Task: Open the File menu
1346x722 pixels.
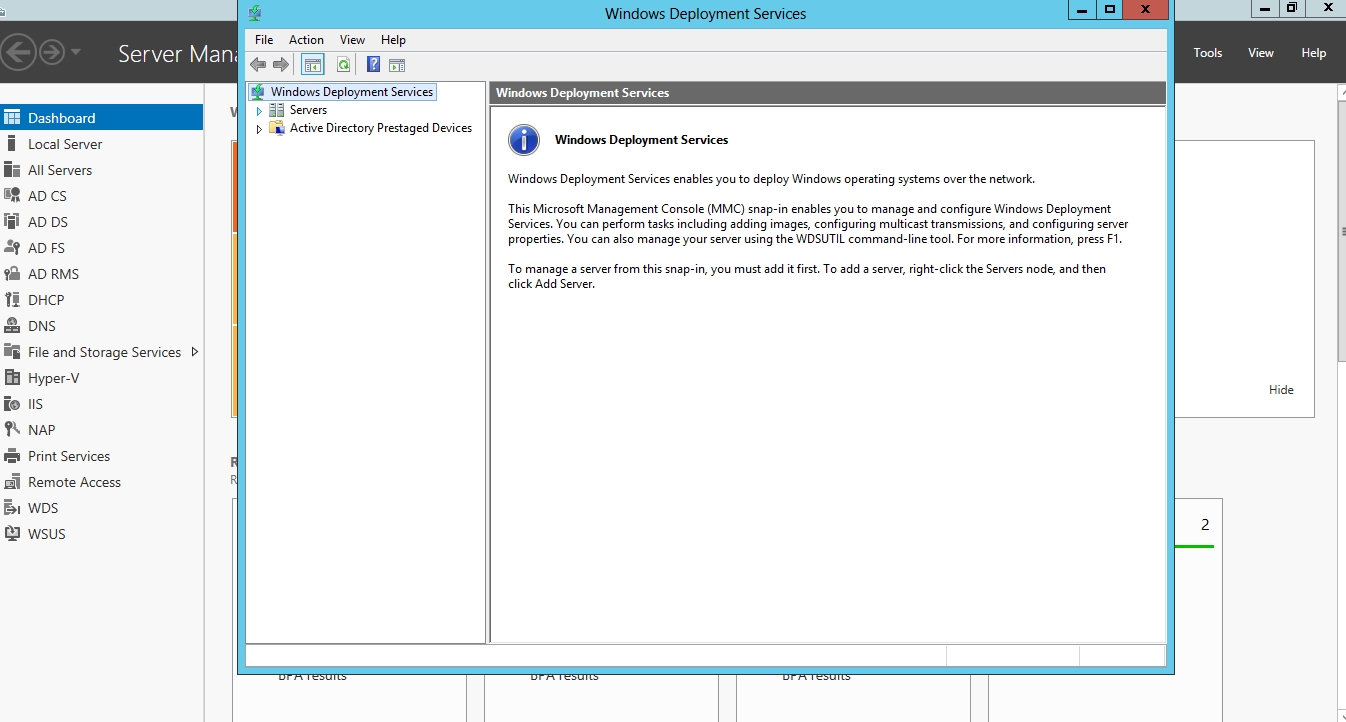Action: pyautogui.click(x=264, y=40)
